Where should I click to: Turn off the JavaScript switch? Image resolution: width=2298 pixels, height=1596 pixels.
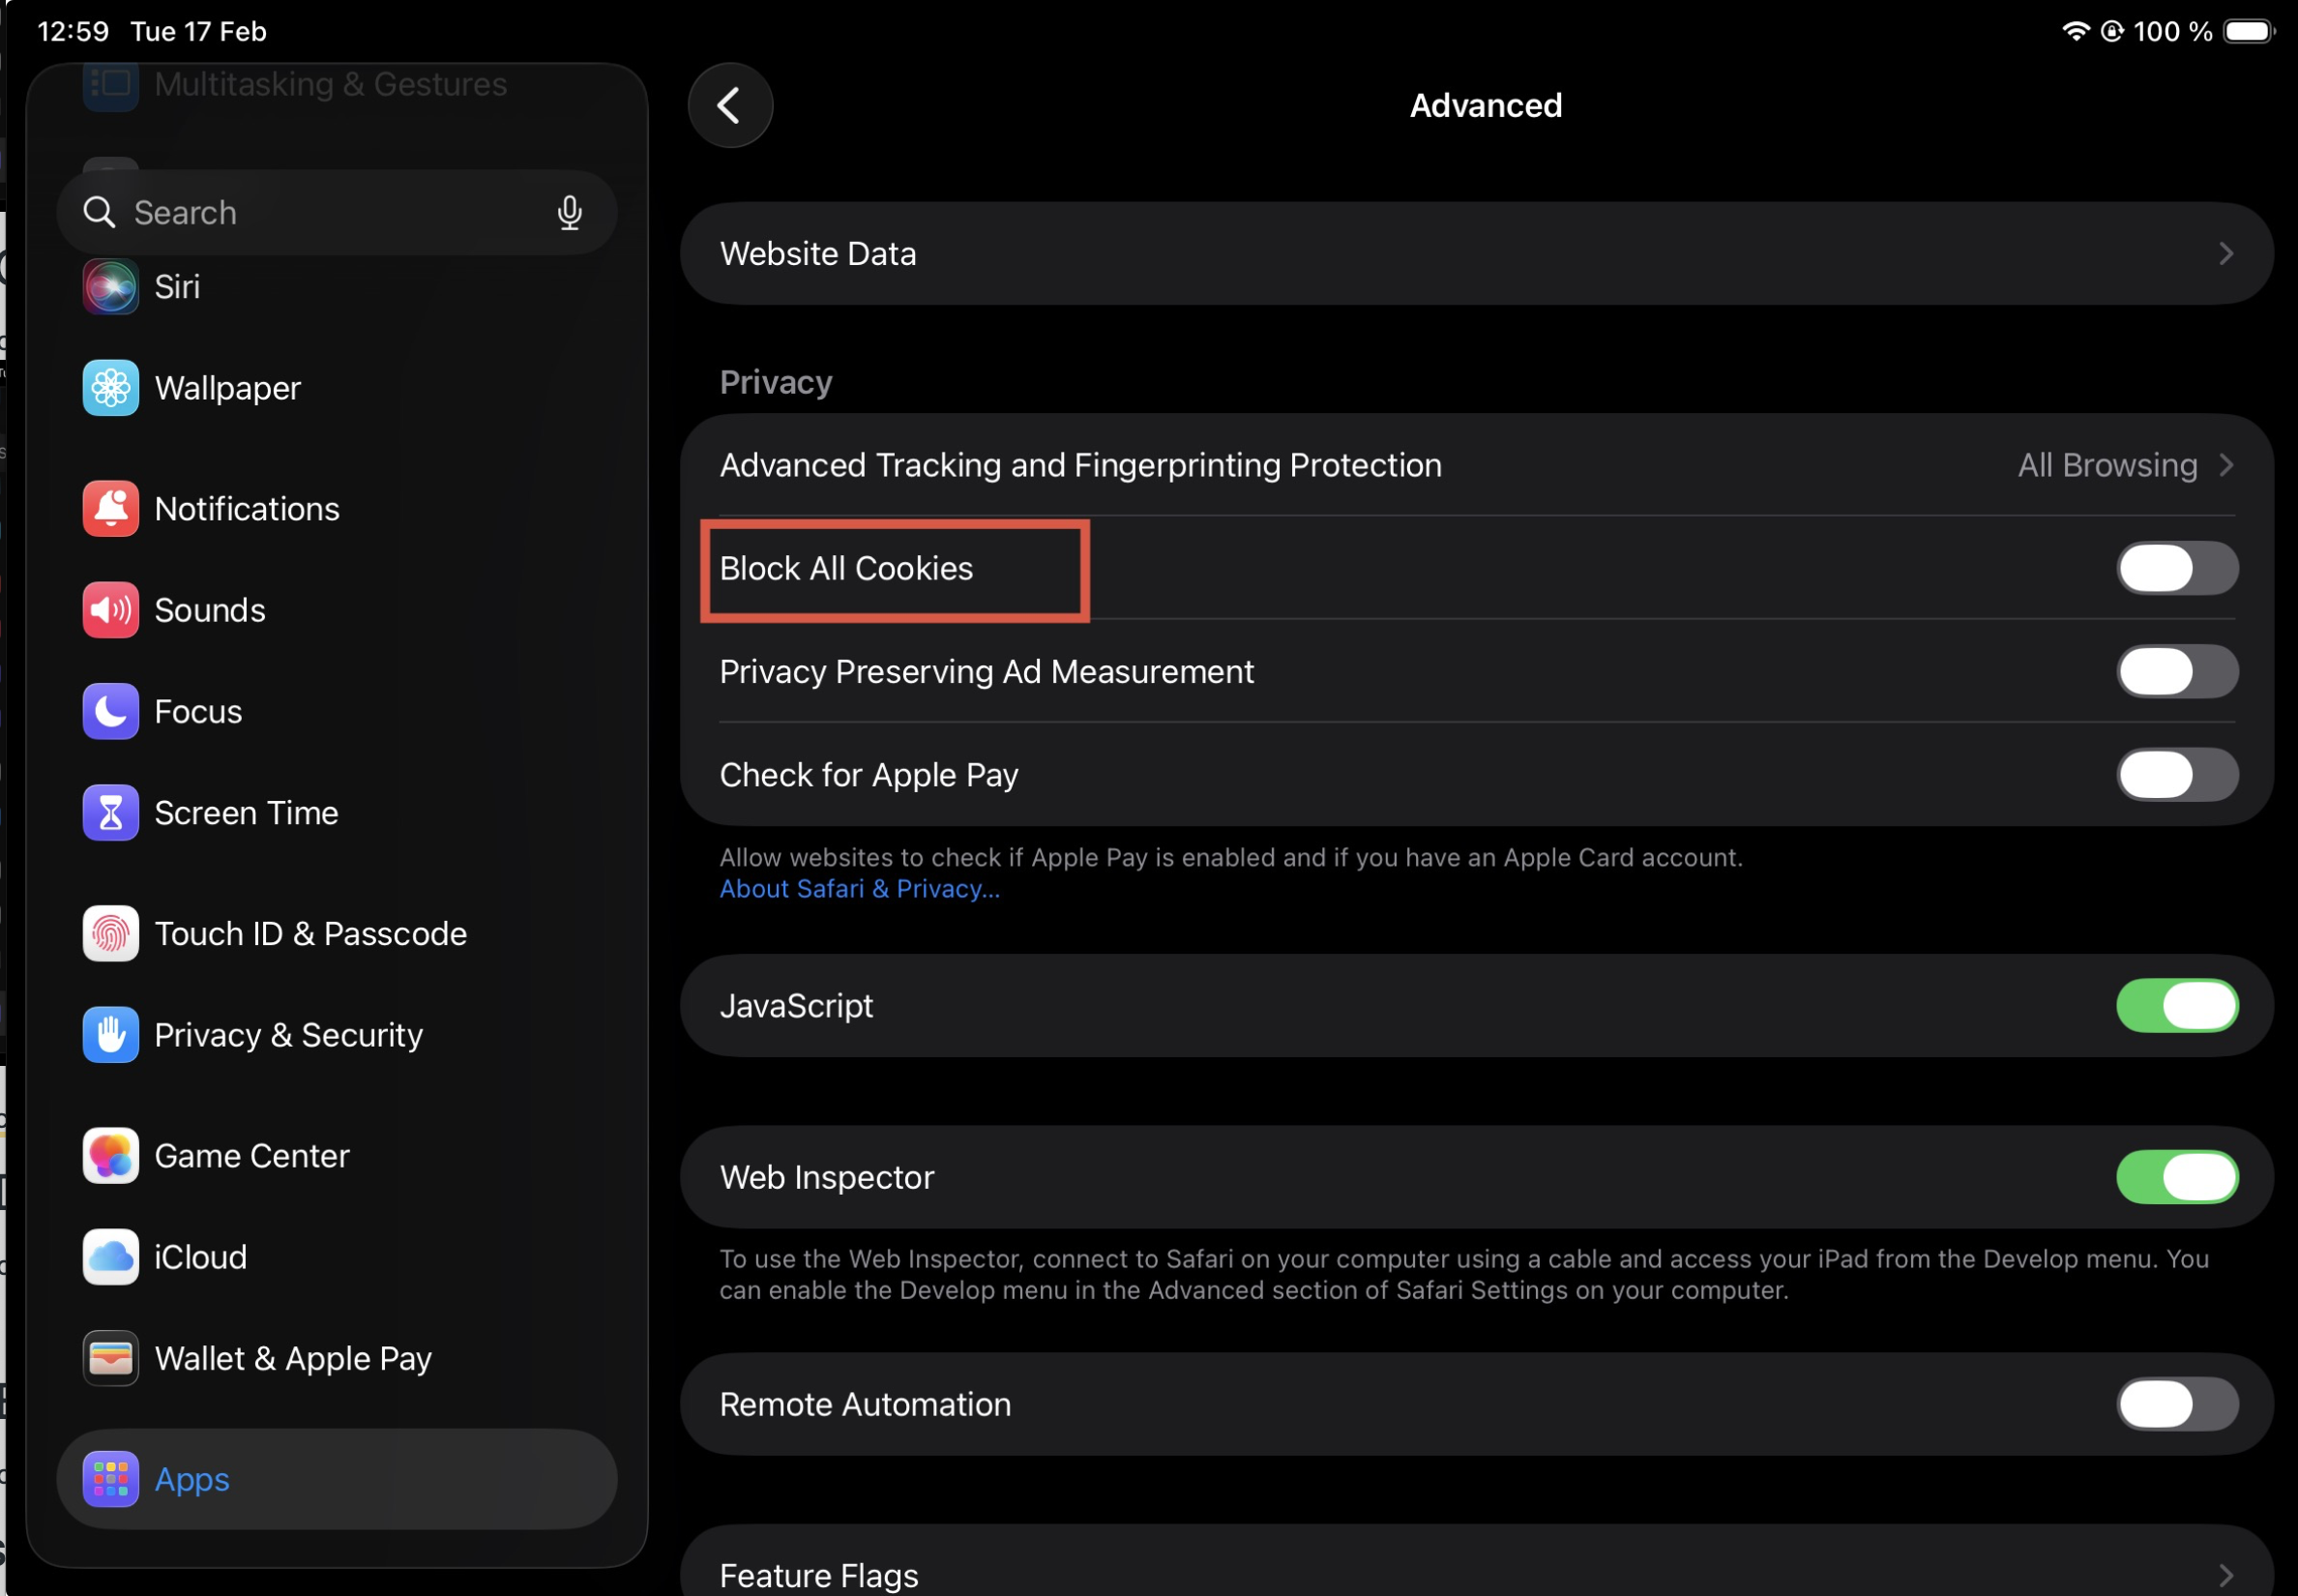coord(2176,1005)
